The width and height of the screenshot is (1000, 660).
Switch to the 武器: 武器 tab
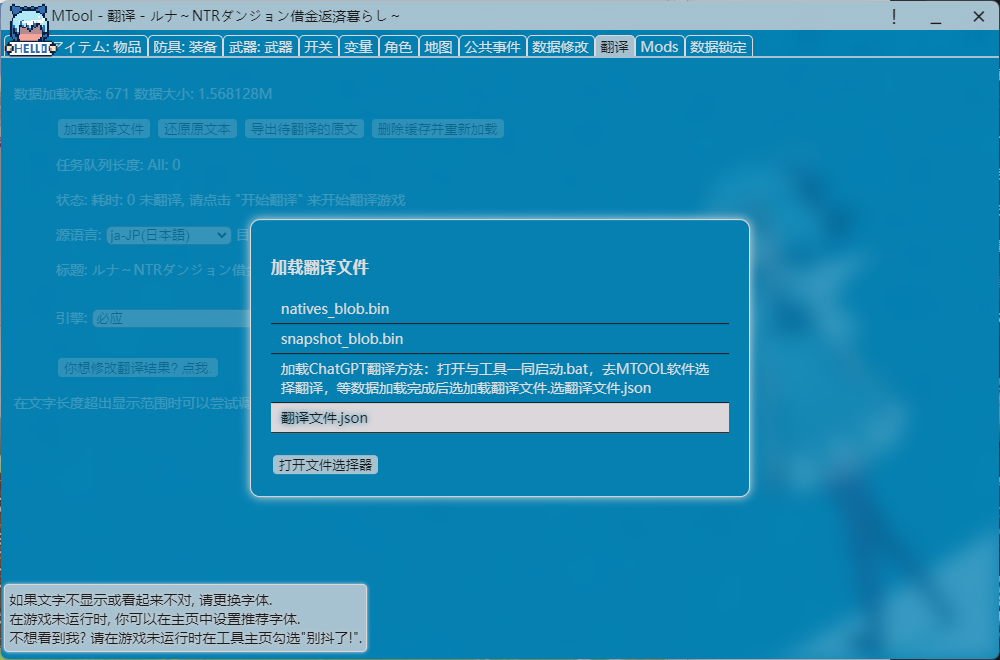point(261,47)
